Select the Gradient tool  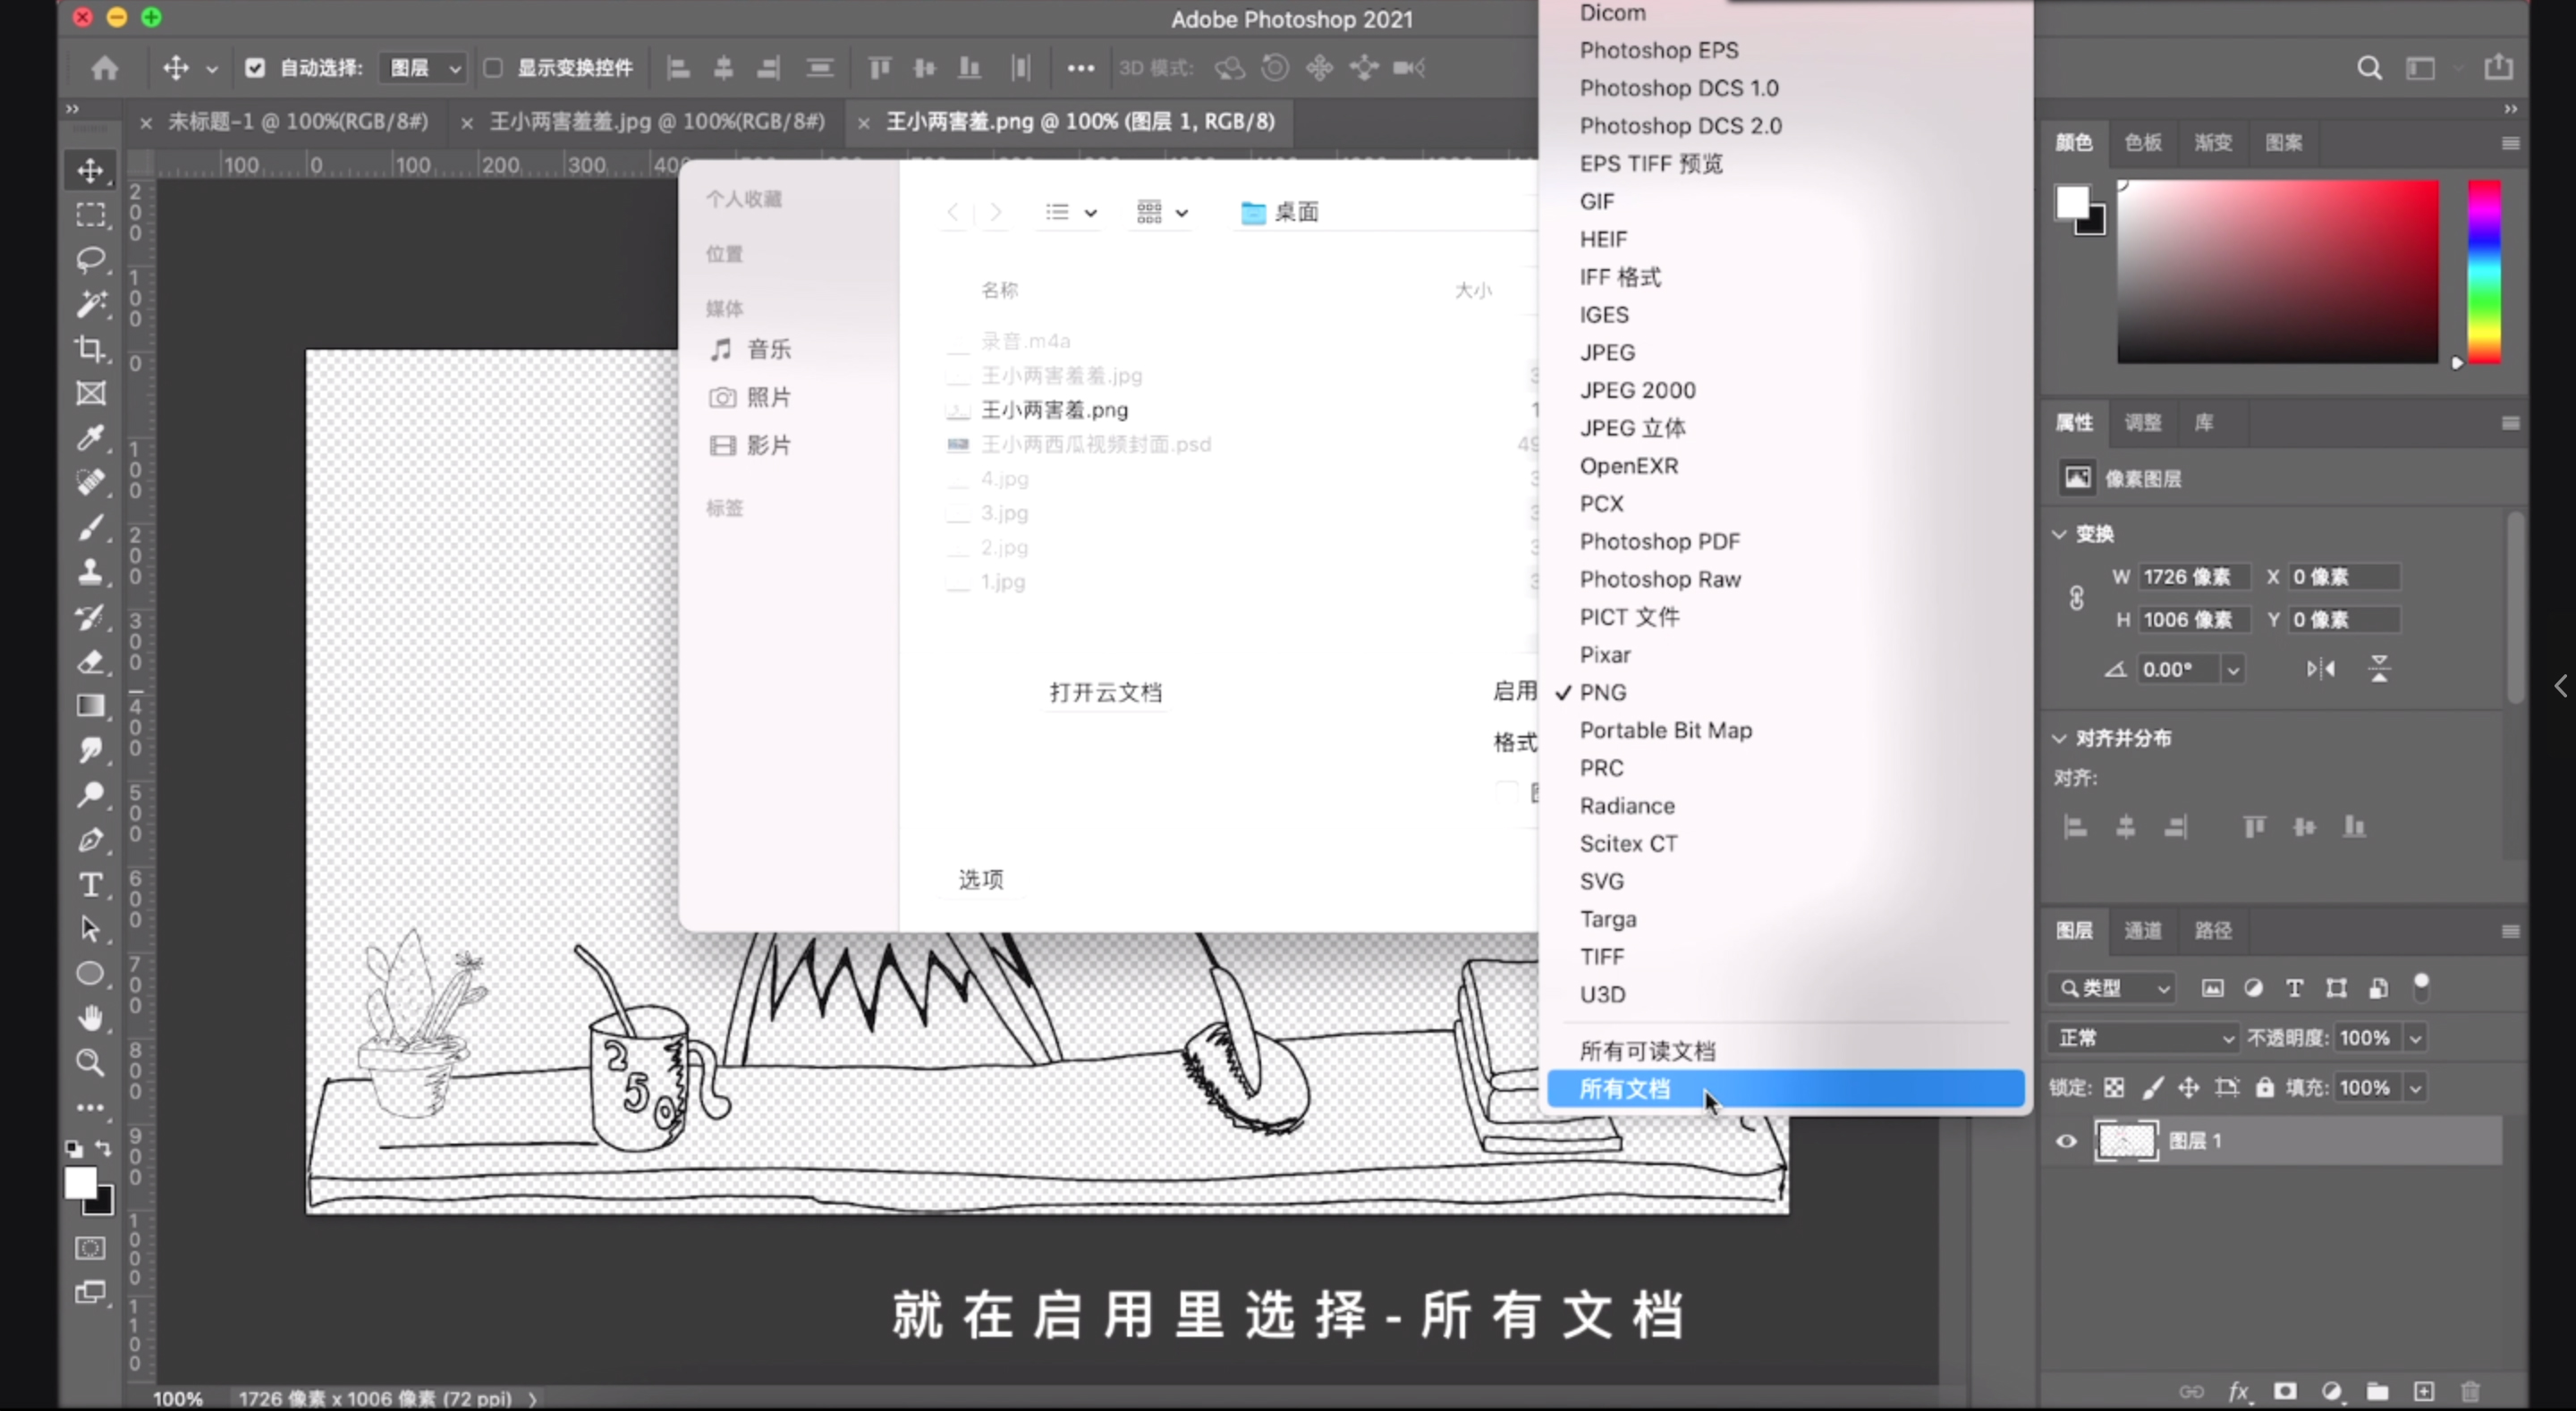tap(91, 706)
